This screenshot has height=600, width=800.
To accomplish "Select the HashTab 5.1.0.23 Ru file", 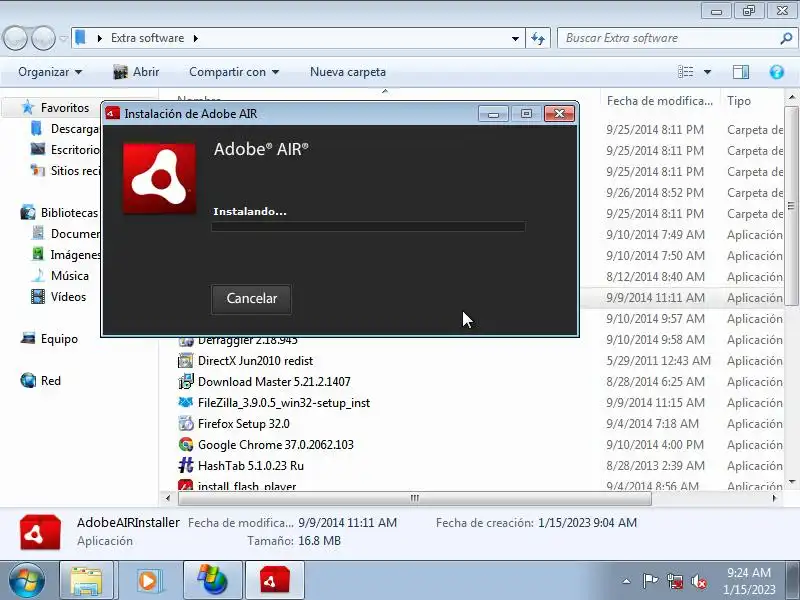I will point(251,465).
